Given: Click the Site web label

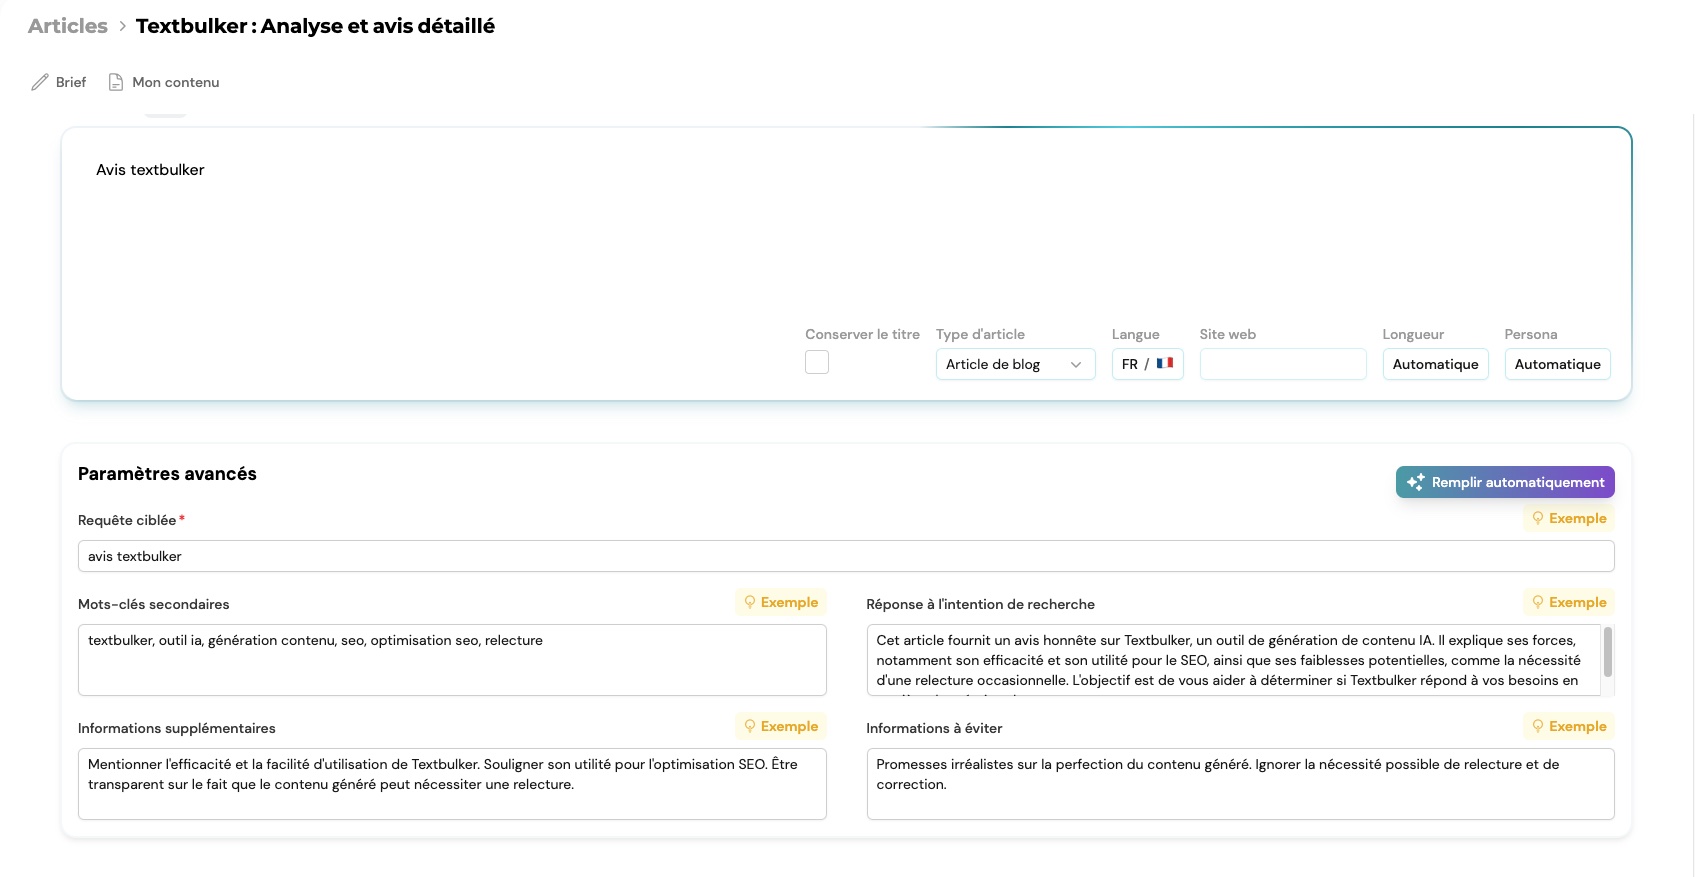Looking at the screenshot, I should 1227,334.
